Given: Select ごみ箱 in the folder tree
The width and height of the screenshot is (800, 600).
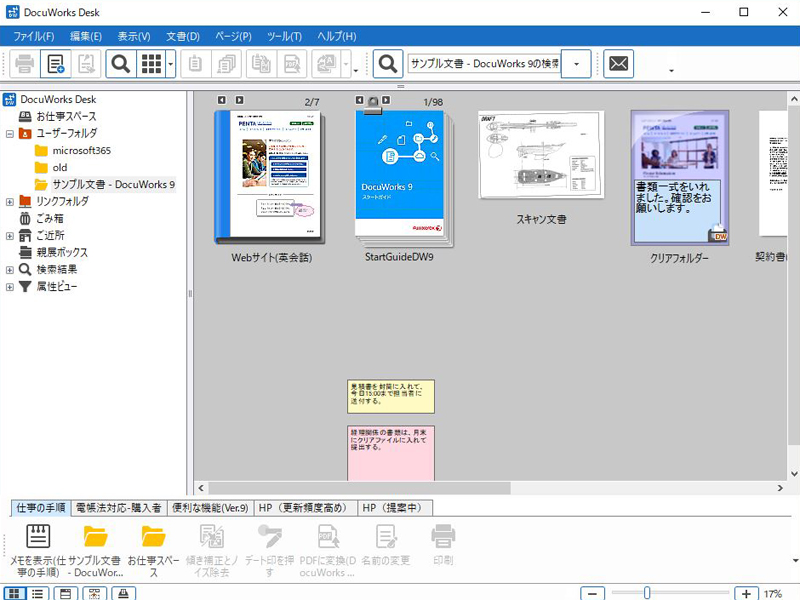Looking at the screenshot, I should [49, 218].
